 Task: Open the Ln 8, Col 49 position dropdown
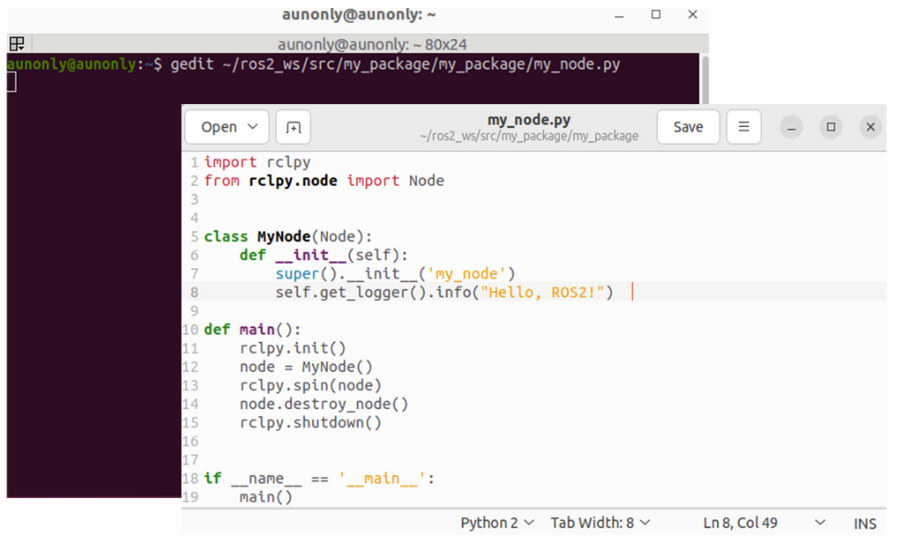765,523
